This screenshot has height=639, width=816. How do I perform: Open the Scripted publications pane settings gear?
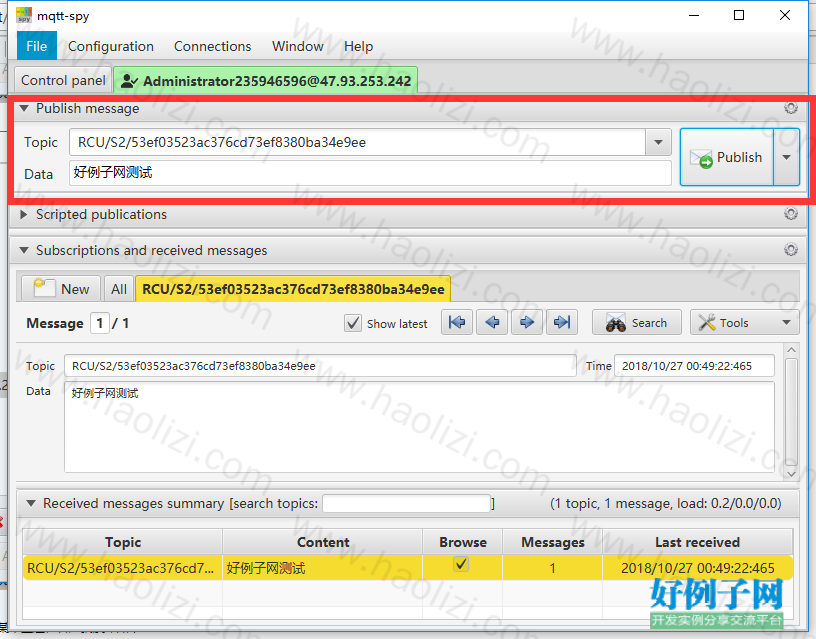click(x=790, y=214)
